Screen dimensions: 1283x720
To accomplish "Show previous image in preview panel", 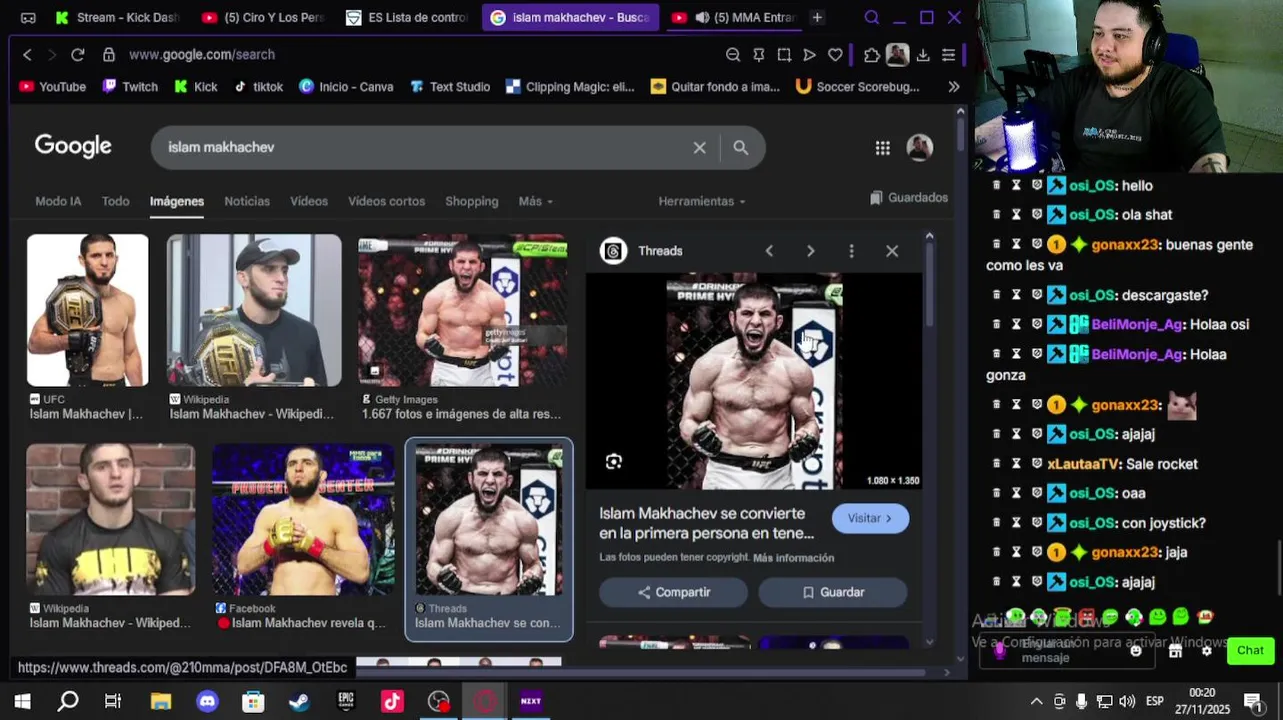I will click(769, 251).
